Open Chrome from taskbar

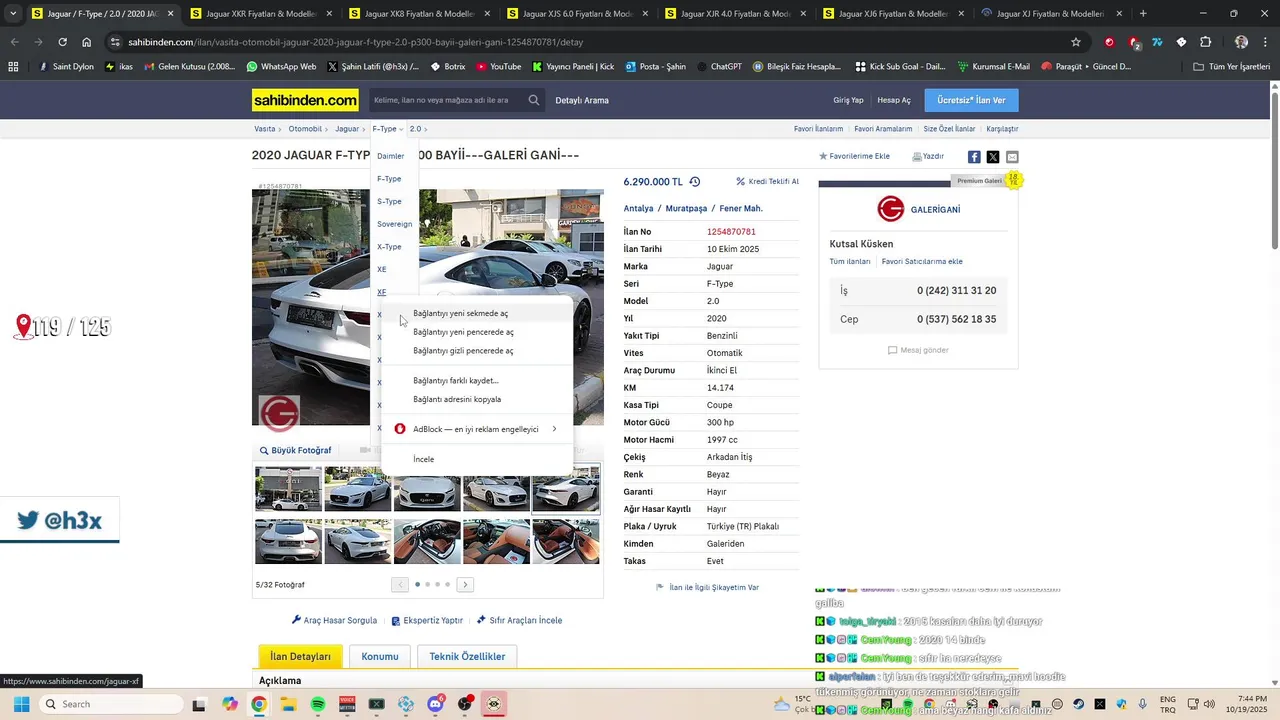(259, 704)
